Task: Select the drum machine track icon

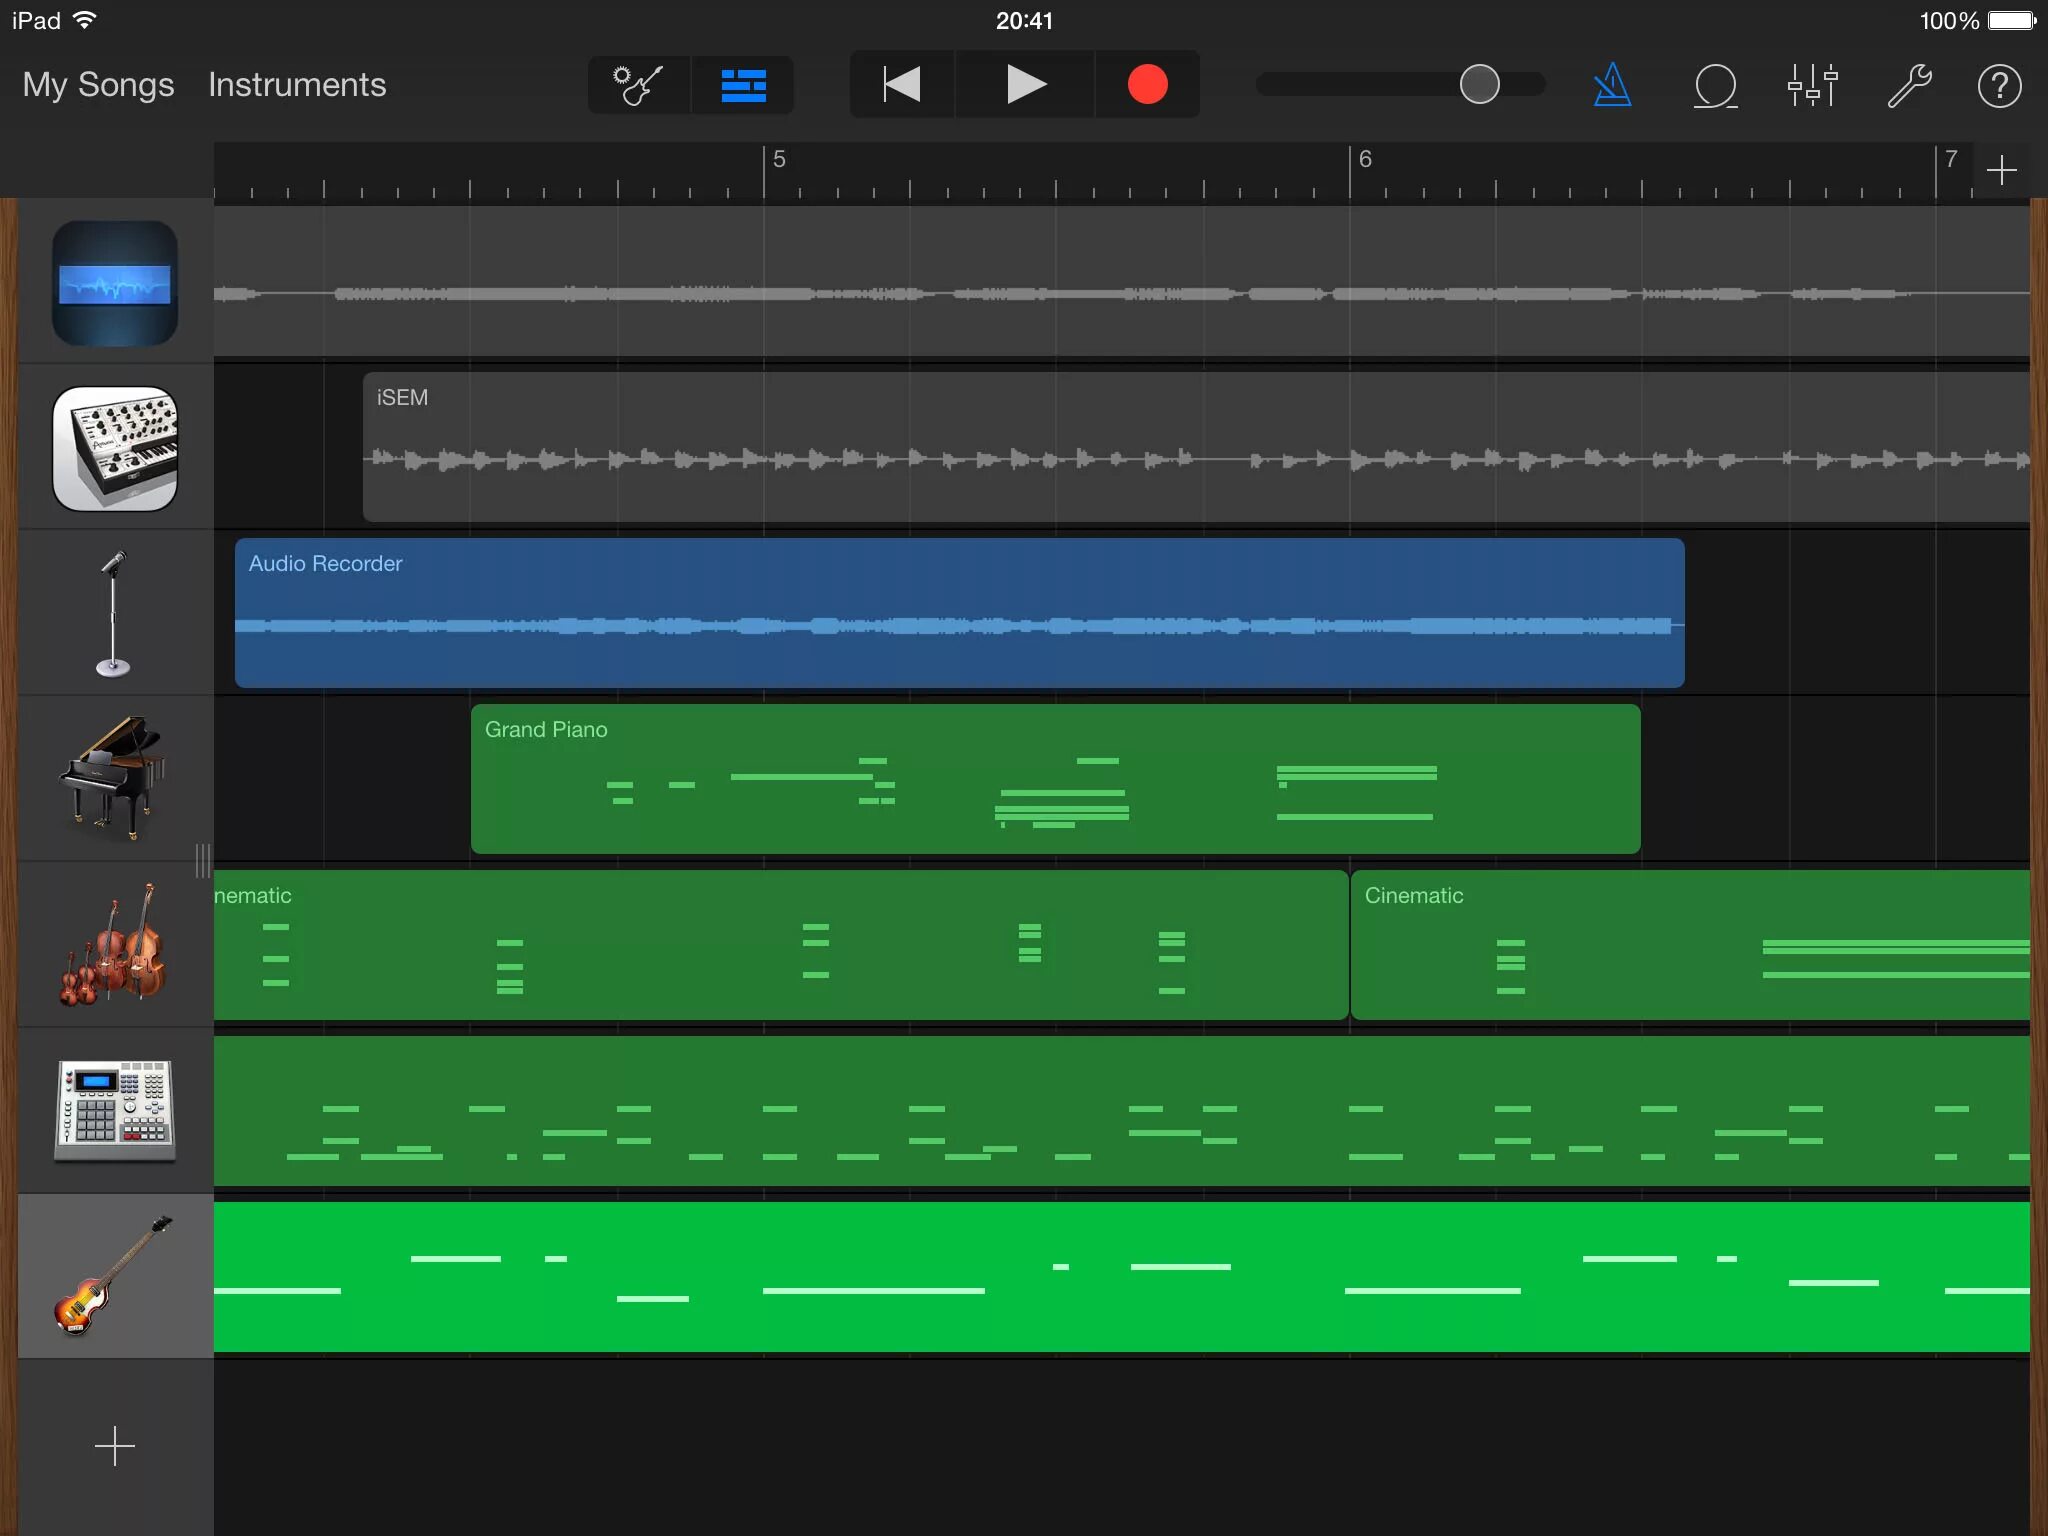Action: 114,1110
